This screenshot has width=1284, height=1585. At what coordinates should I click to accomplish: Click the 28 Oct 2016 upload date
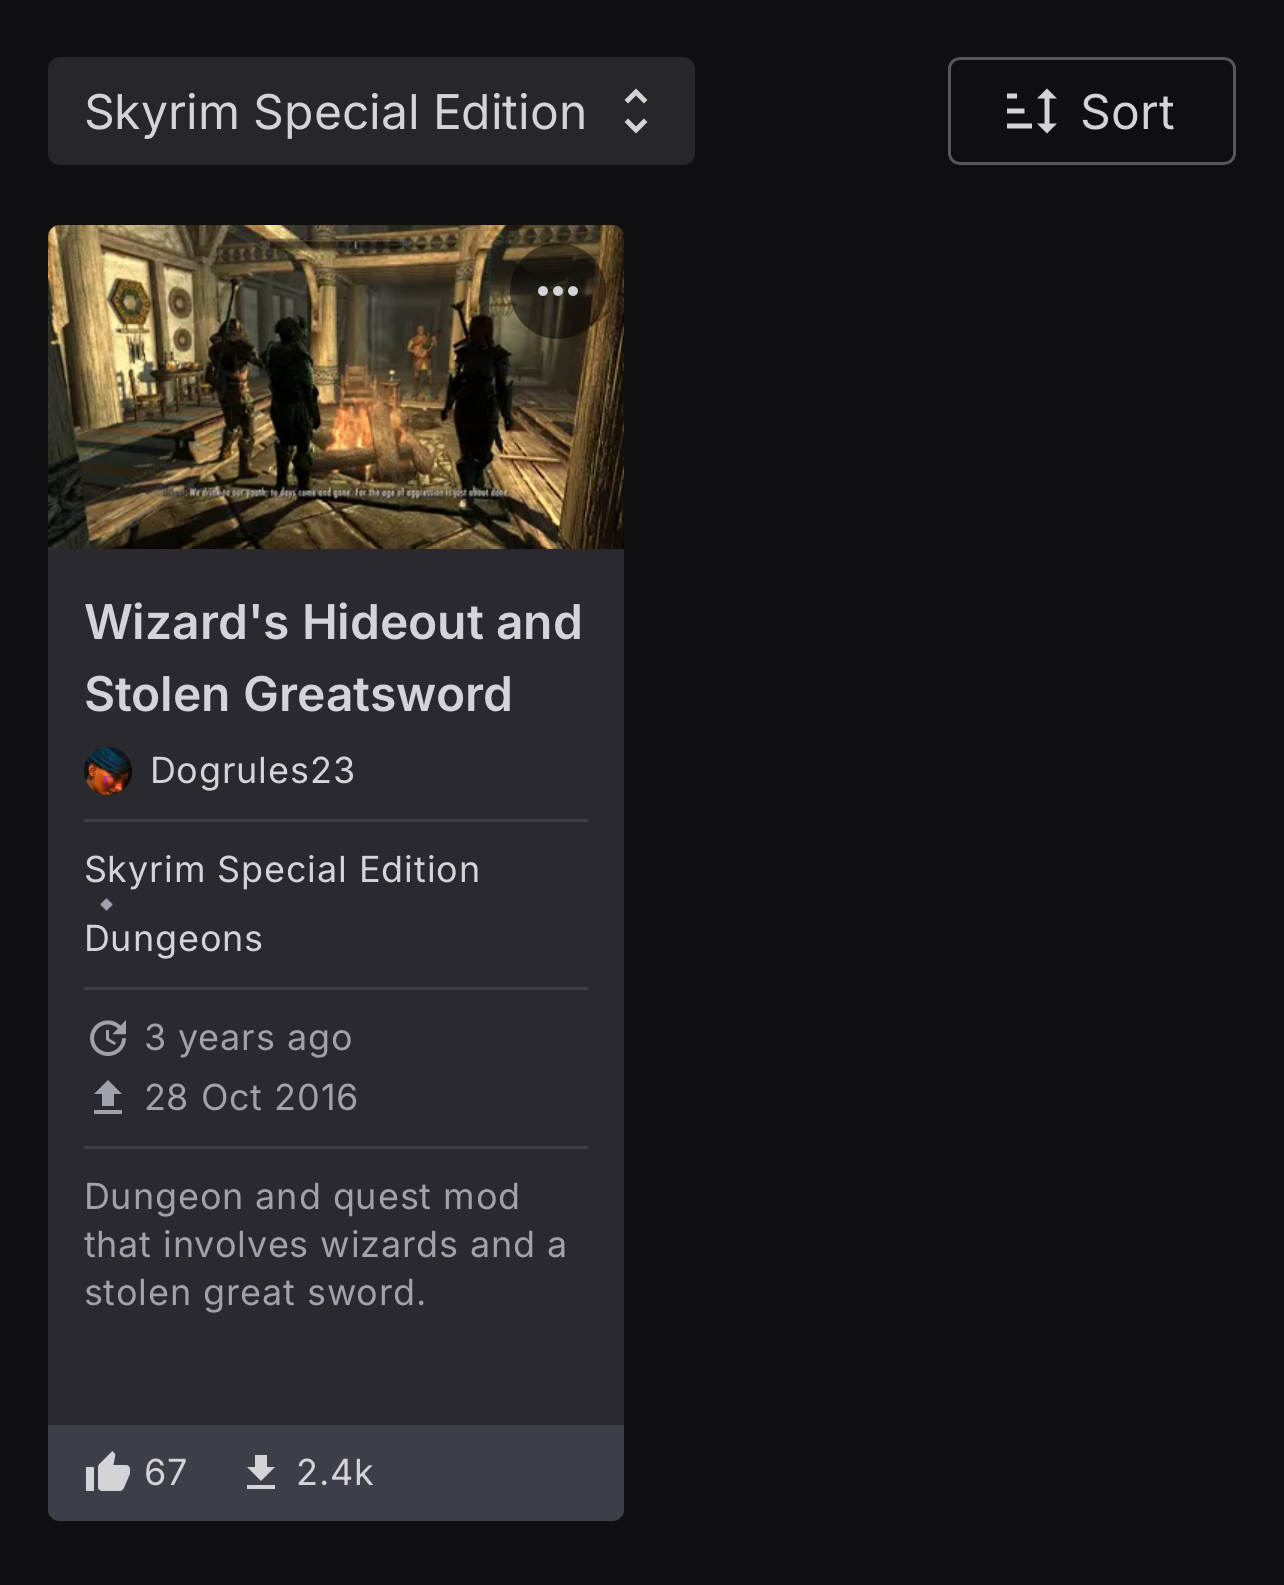pyautogui.click(x=251, y=1098)
